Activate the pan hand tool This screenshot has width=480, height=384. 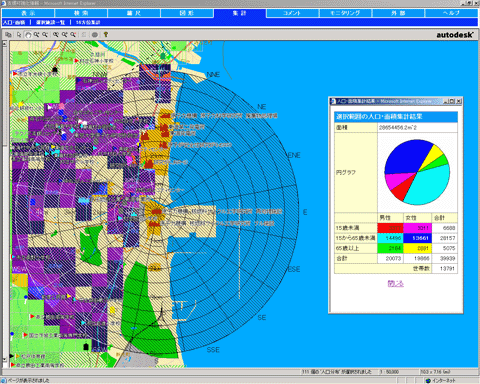(x=28, y=35)
